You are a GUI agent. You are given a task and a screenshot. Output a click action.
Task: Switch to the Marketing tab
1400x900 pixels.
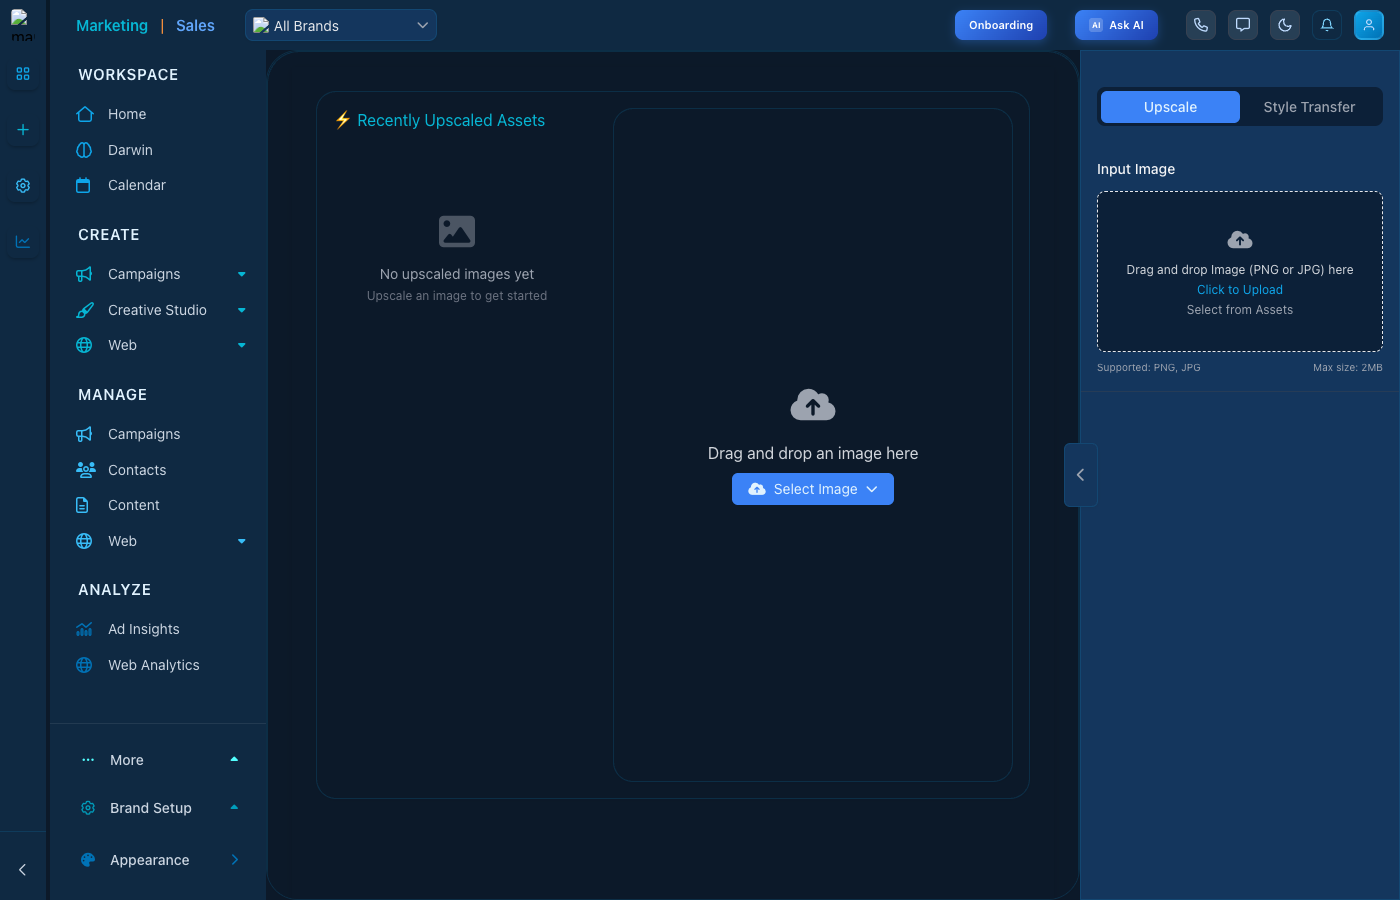112,26
